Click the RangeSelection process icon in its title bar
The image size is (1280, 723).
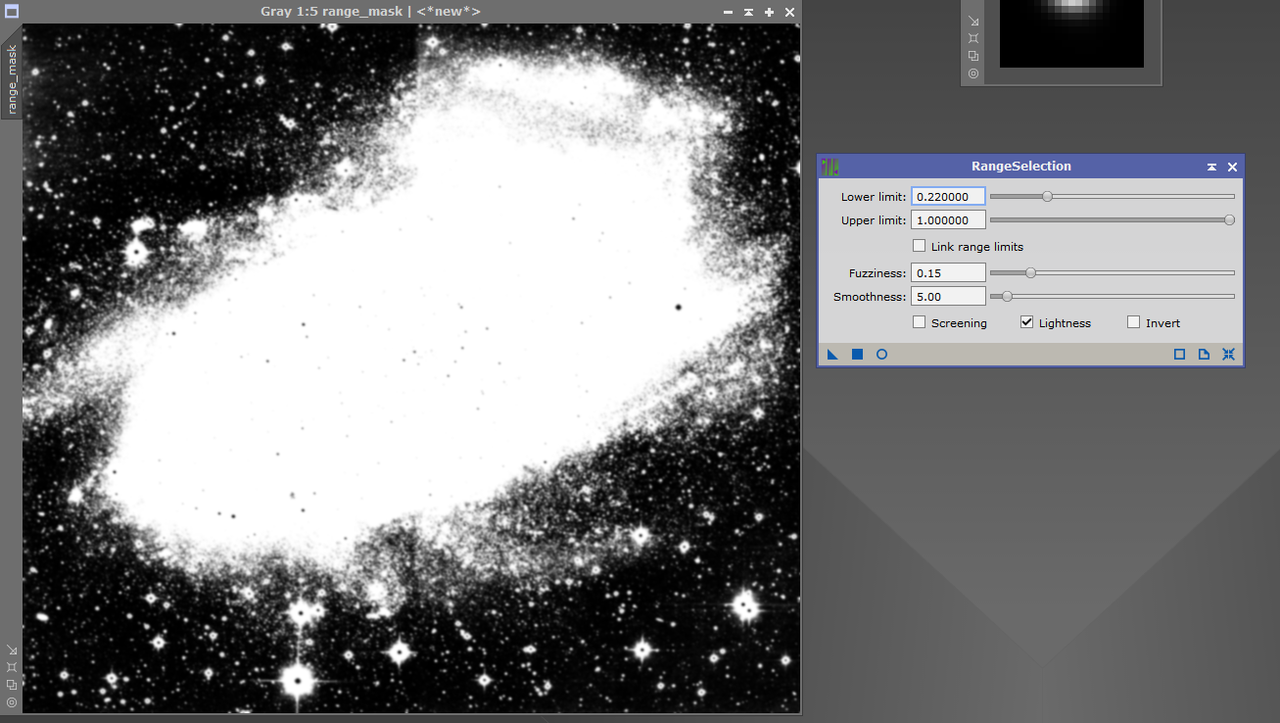830,167
